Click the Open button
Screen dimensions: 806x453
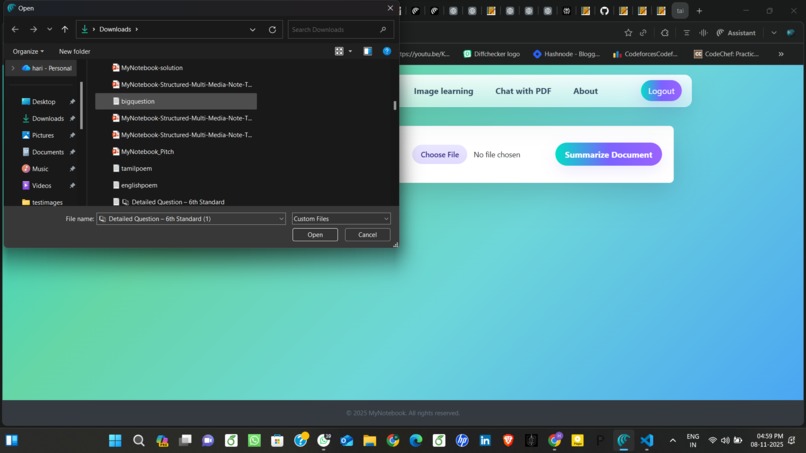[x=315, y=234]
